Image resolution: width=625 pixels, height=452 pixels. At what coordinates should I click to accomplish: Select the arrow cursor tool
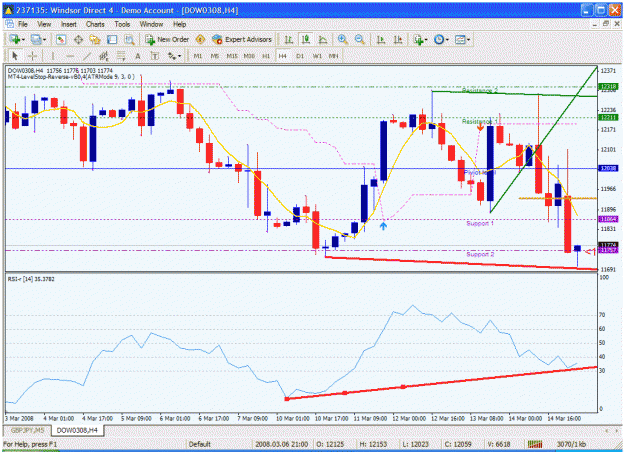point(15,56)
